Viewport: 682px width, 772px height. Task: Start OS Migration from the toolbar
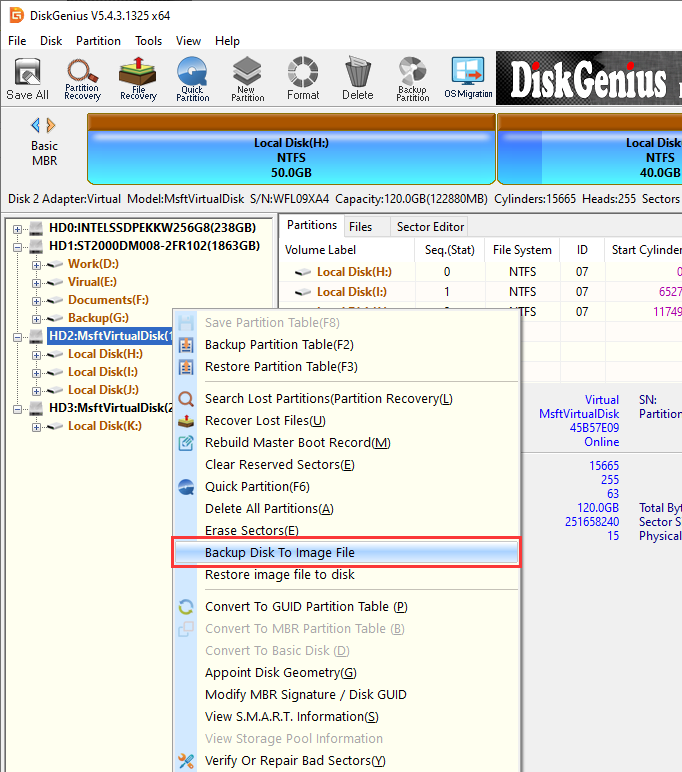468,78
